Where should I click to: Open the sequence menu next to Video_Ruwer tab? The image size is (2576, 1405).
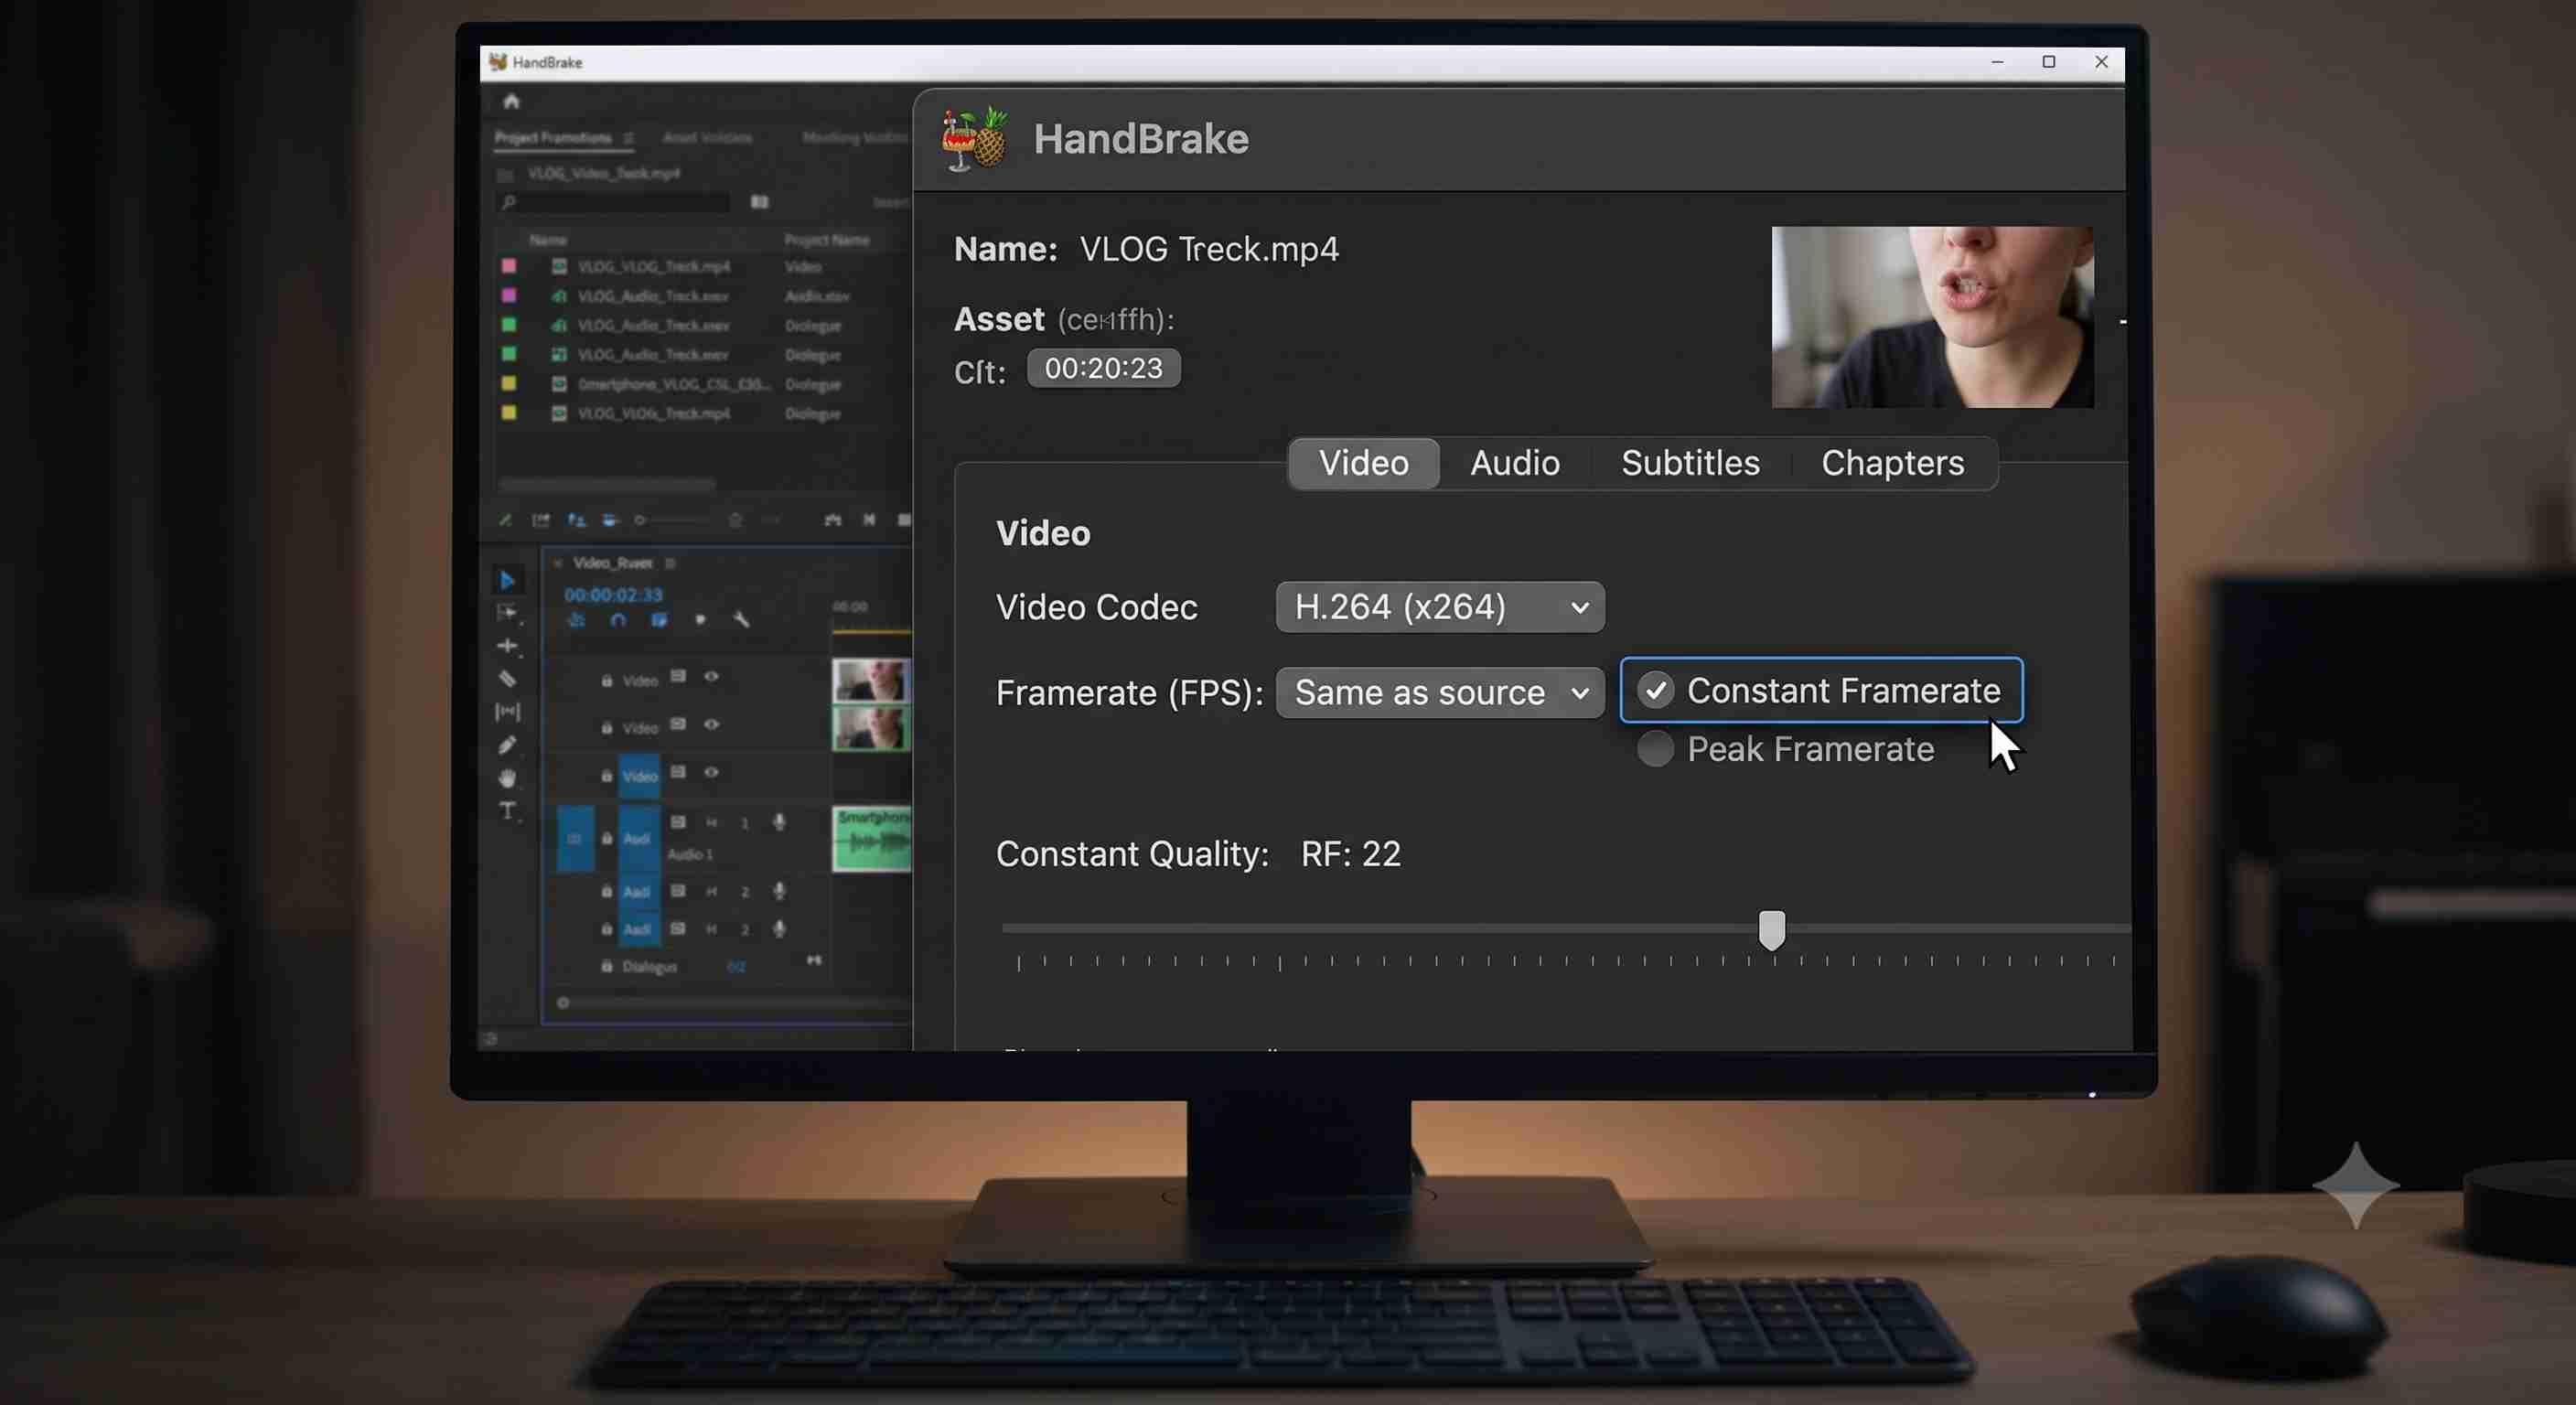point(670,563)
